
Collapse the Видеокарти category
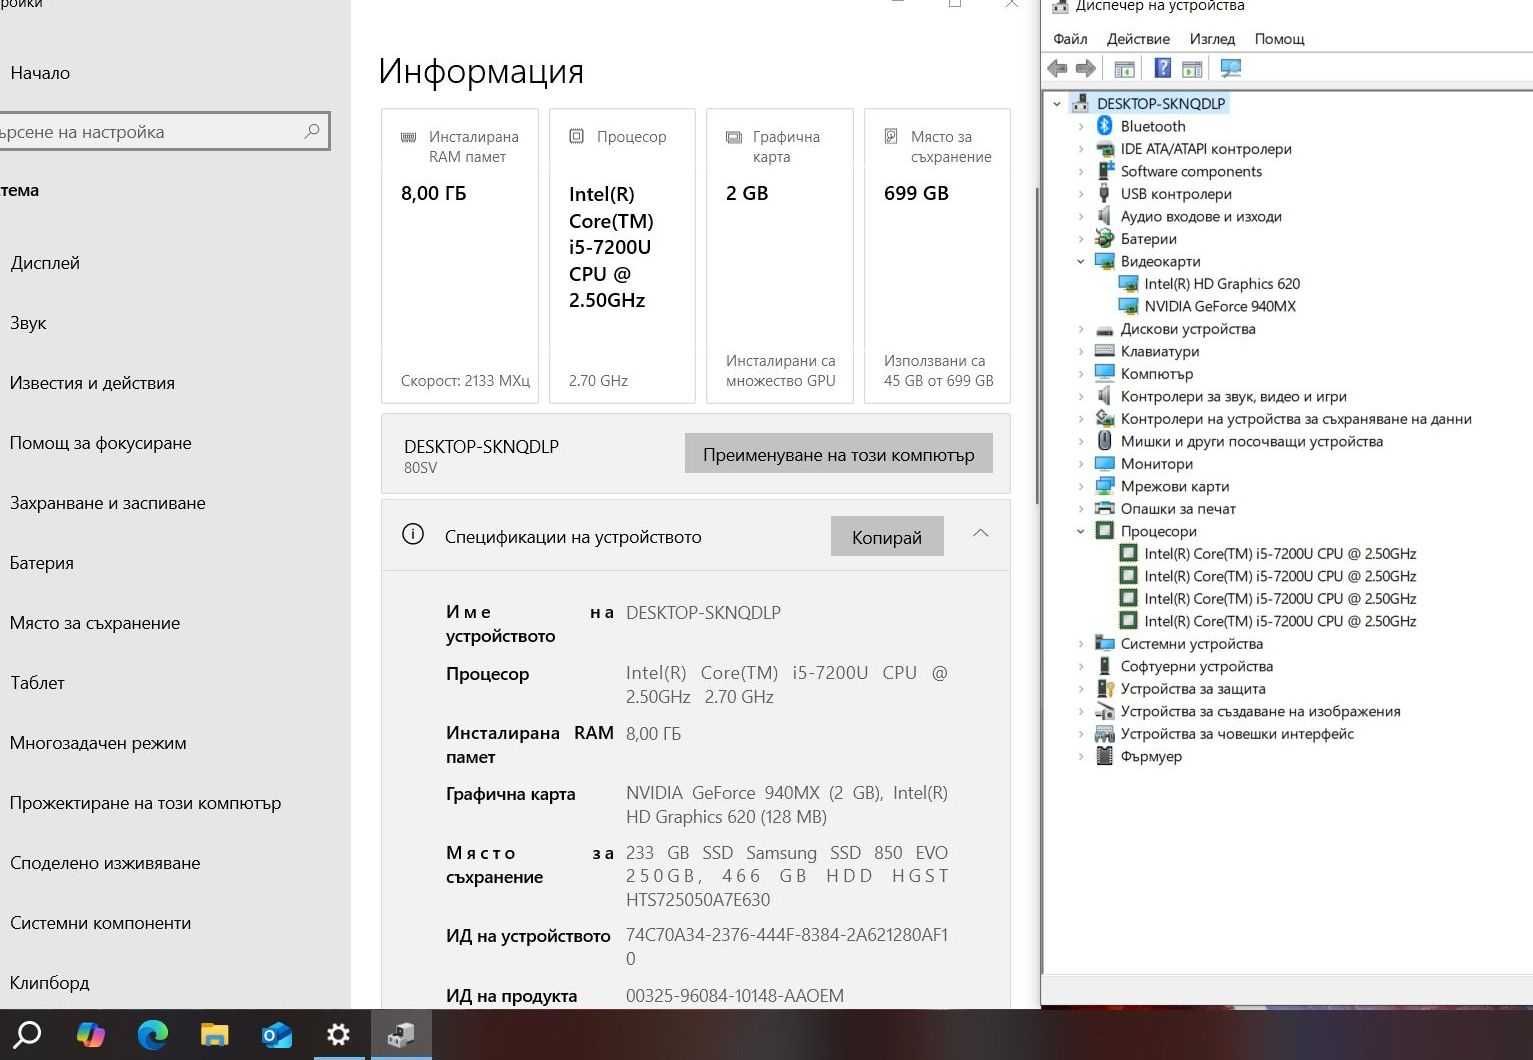pyautogui.click(x=1081, y=261)
